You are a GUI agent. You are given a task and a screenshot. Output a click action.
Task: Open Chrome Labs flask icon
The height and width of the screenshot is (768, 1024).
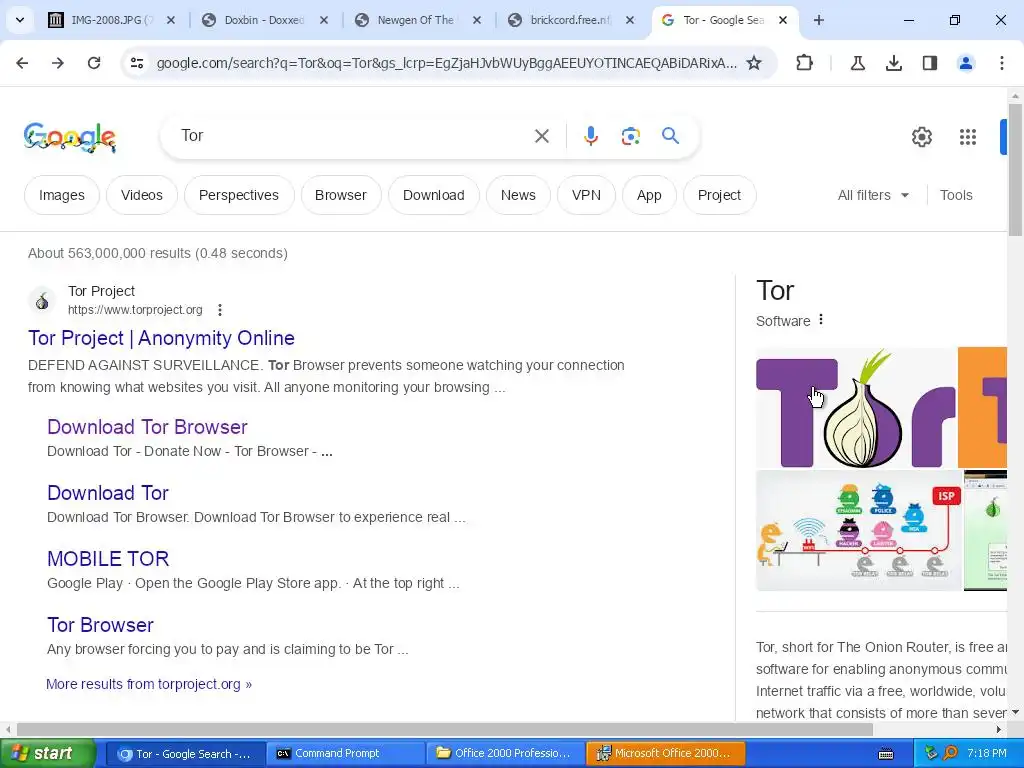point(857,63)
